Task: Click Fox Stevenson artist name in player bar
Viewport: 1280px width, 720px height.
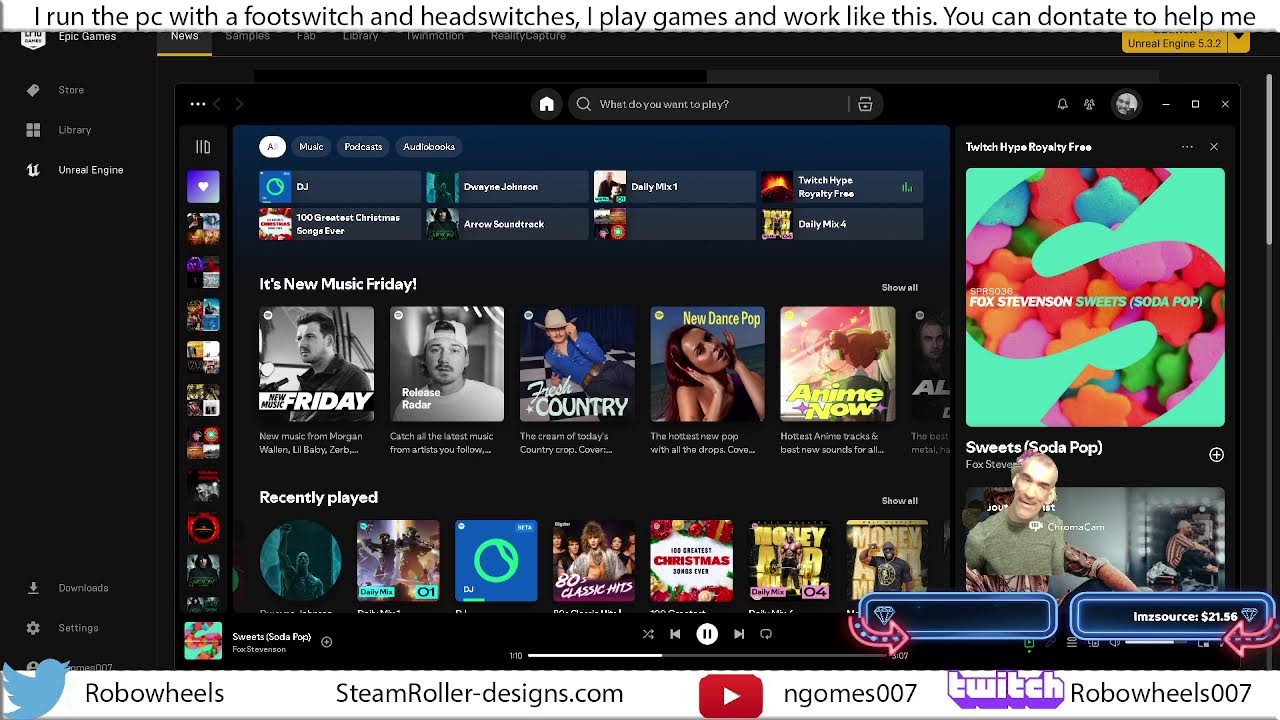Action: pyautogui.click(x=259, y=650)
